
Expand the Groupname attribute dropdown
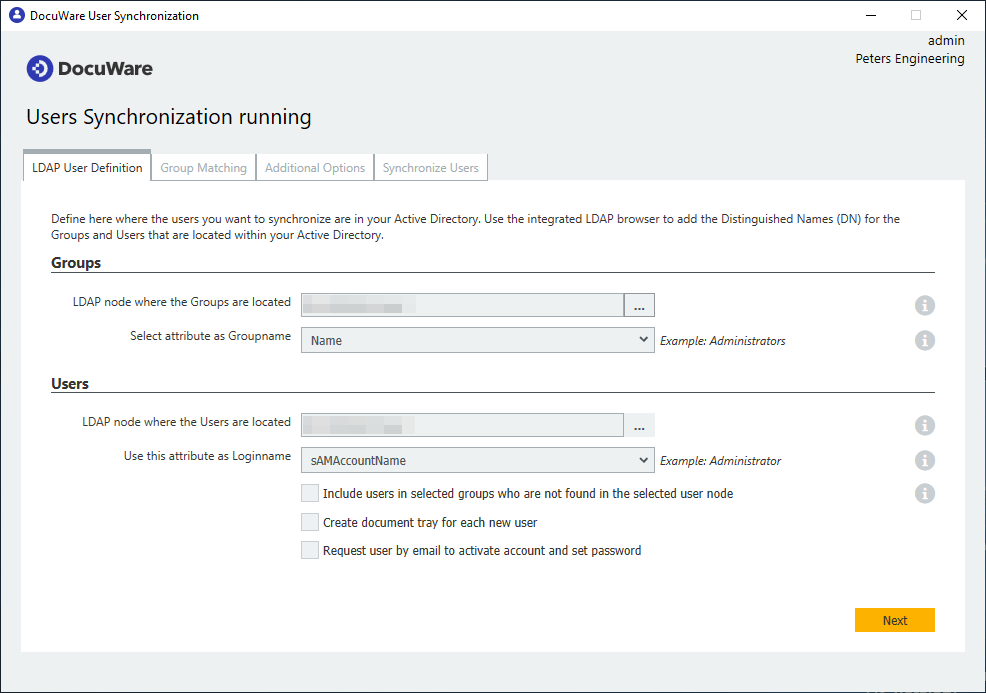(x=477, y=341)
